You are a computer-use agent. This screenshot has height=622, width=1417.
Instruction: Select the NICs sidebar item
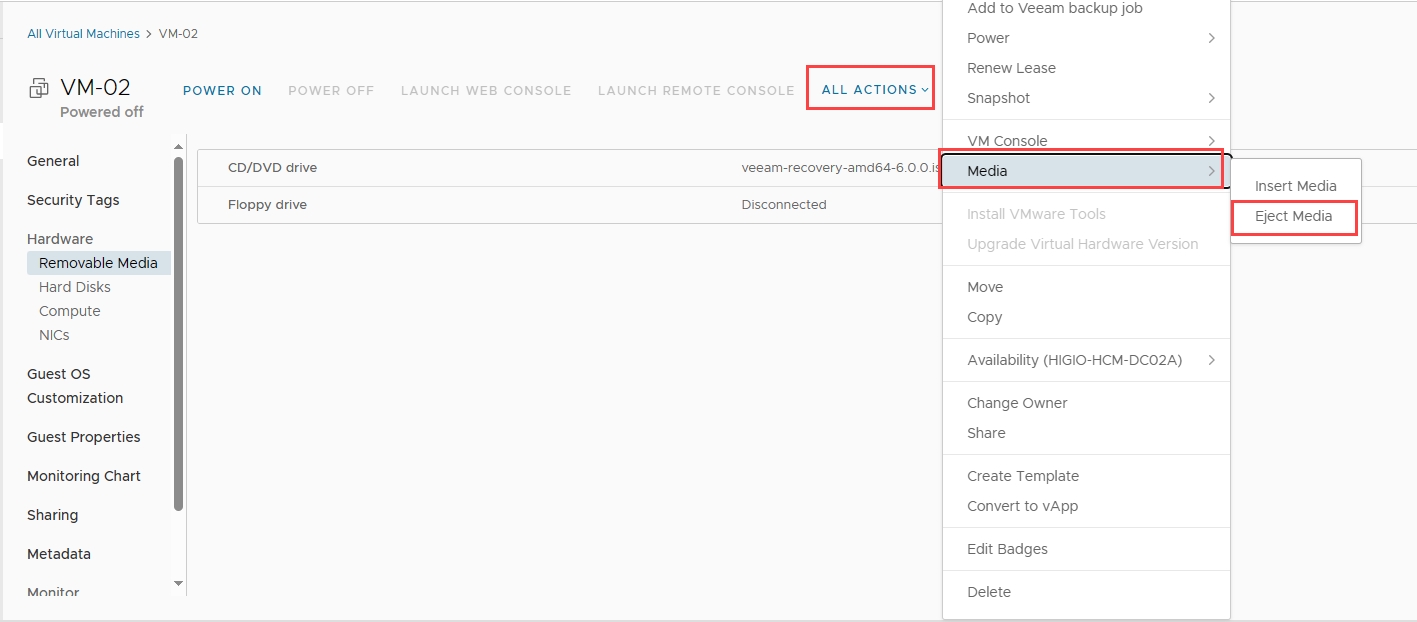coord(54,335)
